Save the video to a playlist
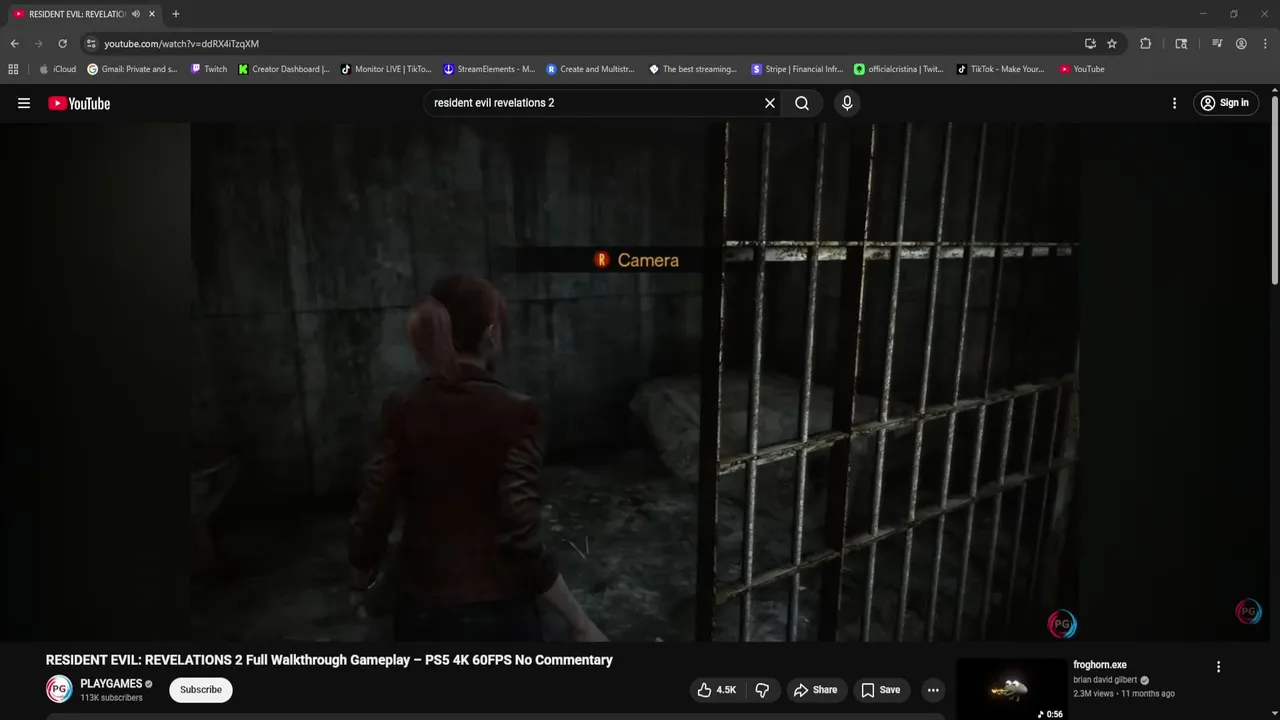1280x720 pixels. 881,690
